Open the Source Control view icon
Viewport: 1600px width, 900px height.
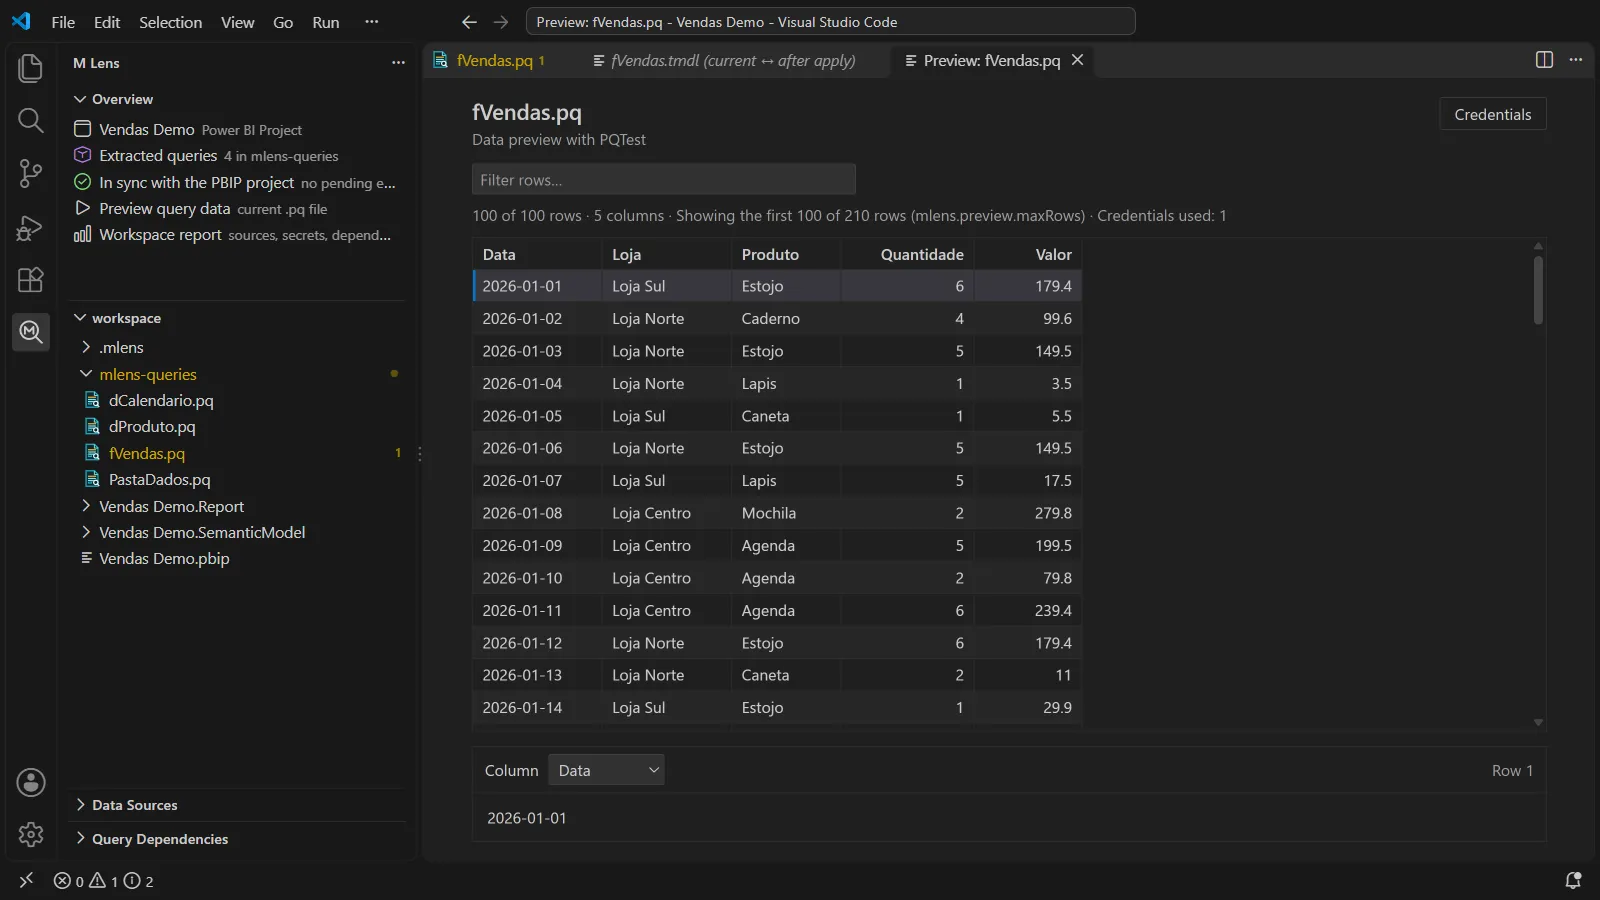click(x=31, y=174)
